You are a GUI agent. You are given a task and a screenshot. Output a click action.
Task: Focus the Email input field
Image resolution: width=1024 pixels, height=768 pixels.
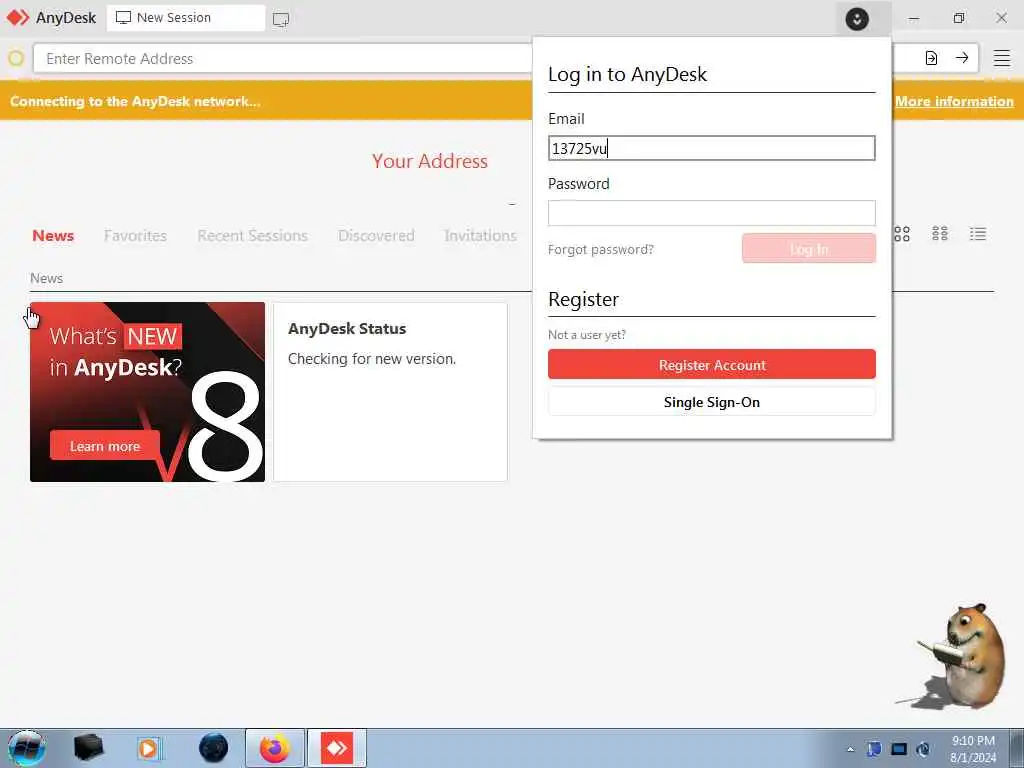click(712, 148)
